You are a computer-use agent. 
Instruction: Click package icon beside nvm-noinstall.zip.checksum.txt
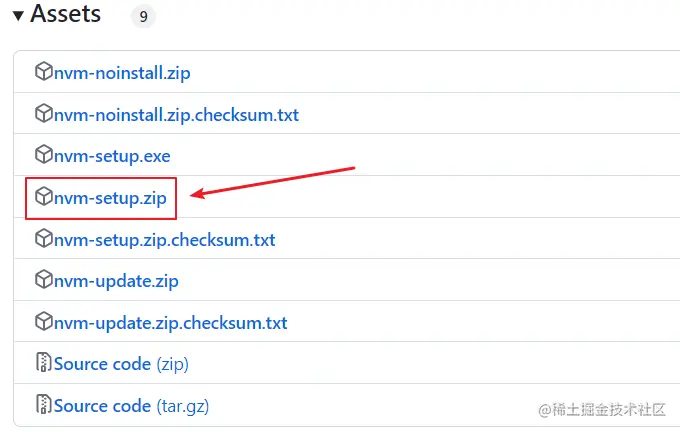click(x=44, y=113)
